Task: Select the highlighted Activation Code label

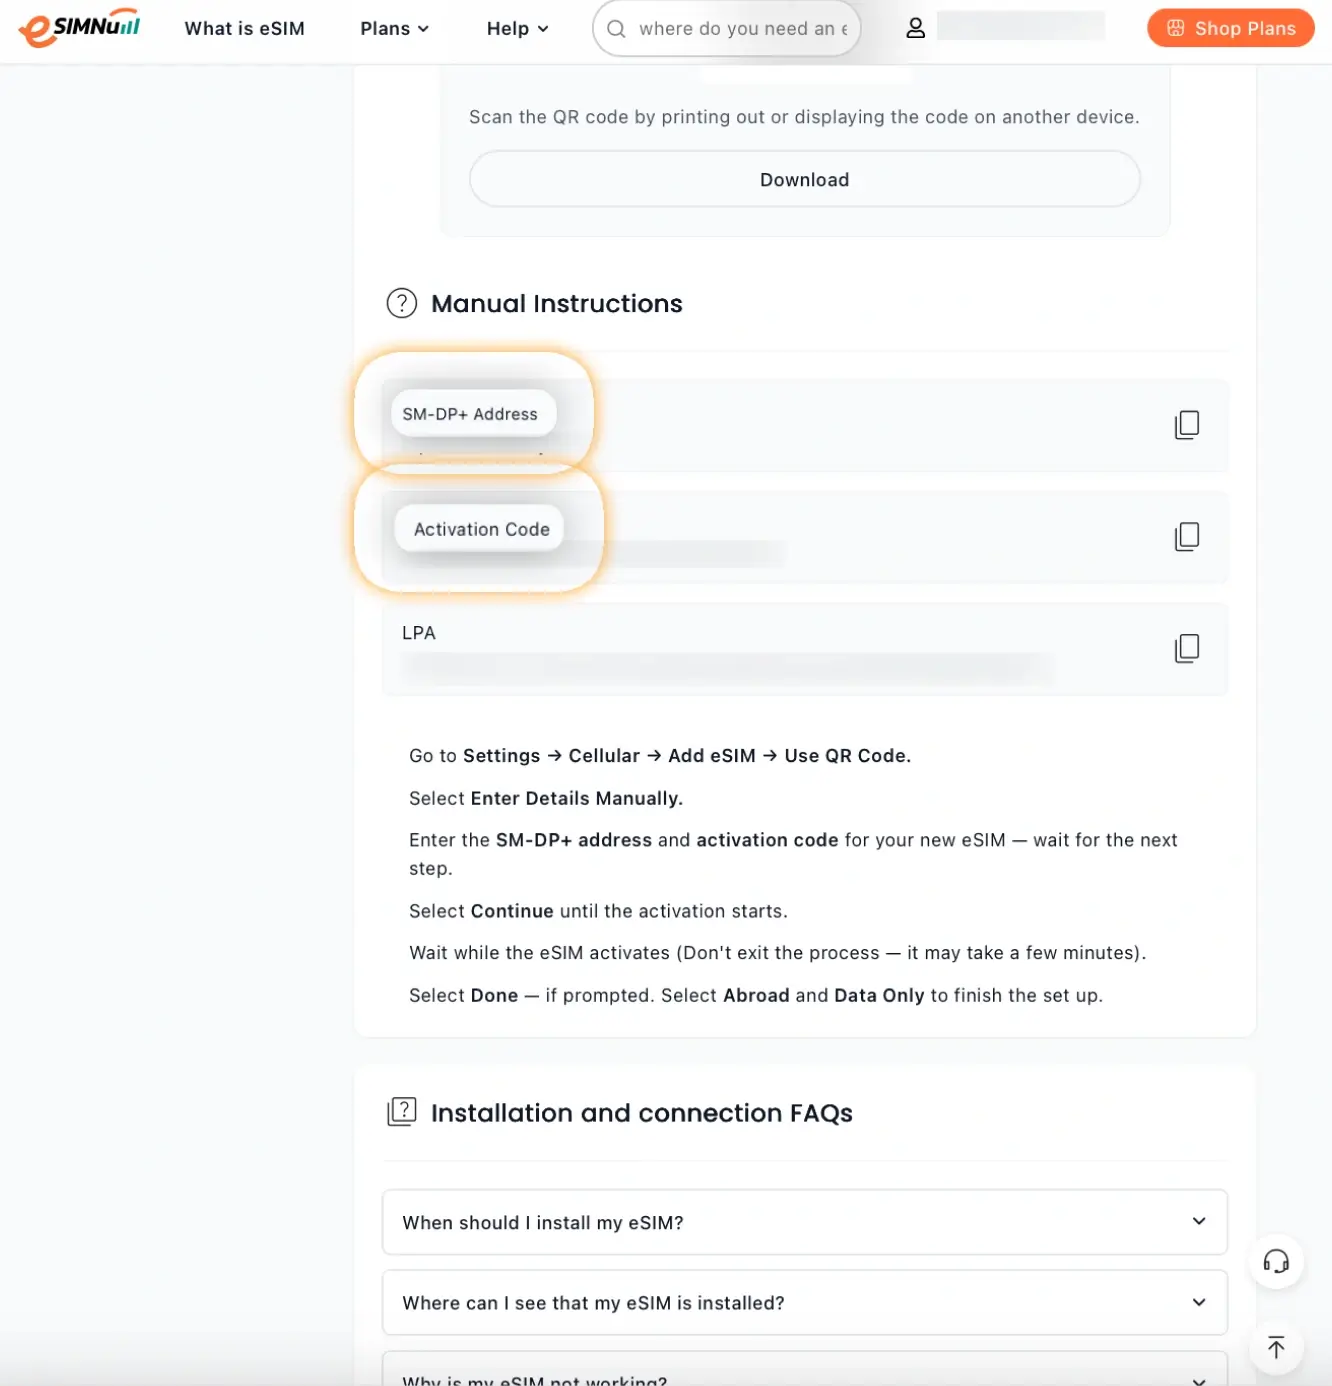Action: point(479,528)
